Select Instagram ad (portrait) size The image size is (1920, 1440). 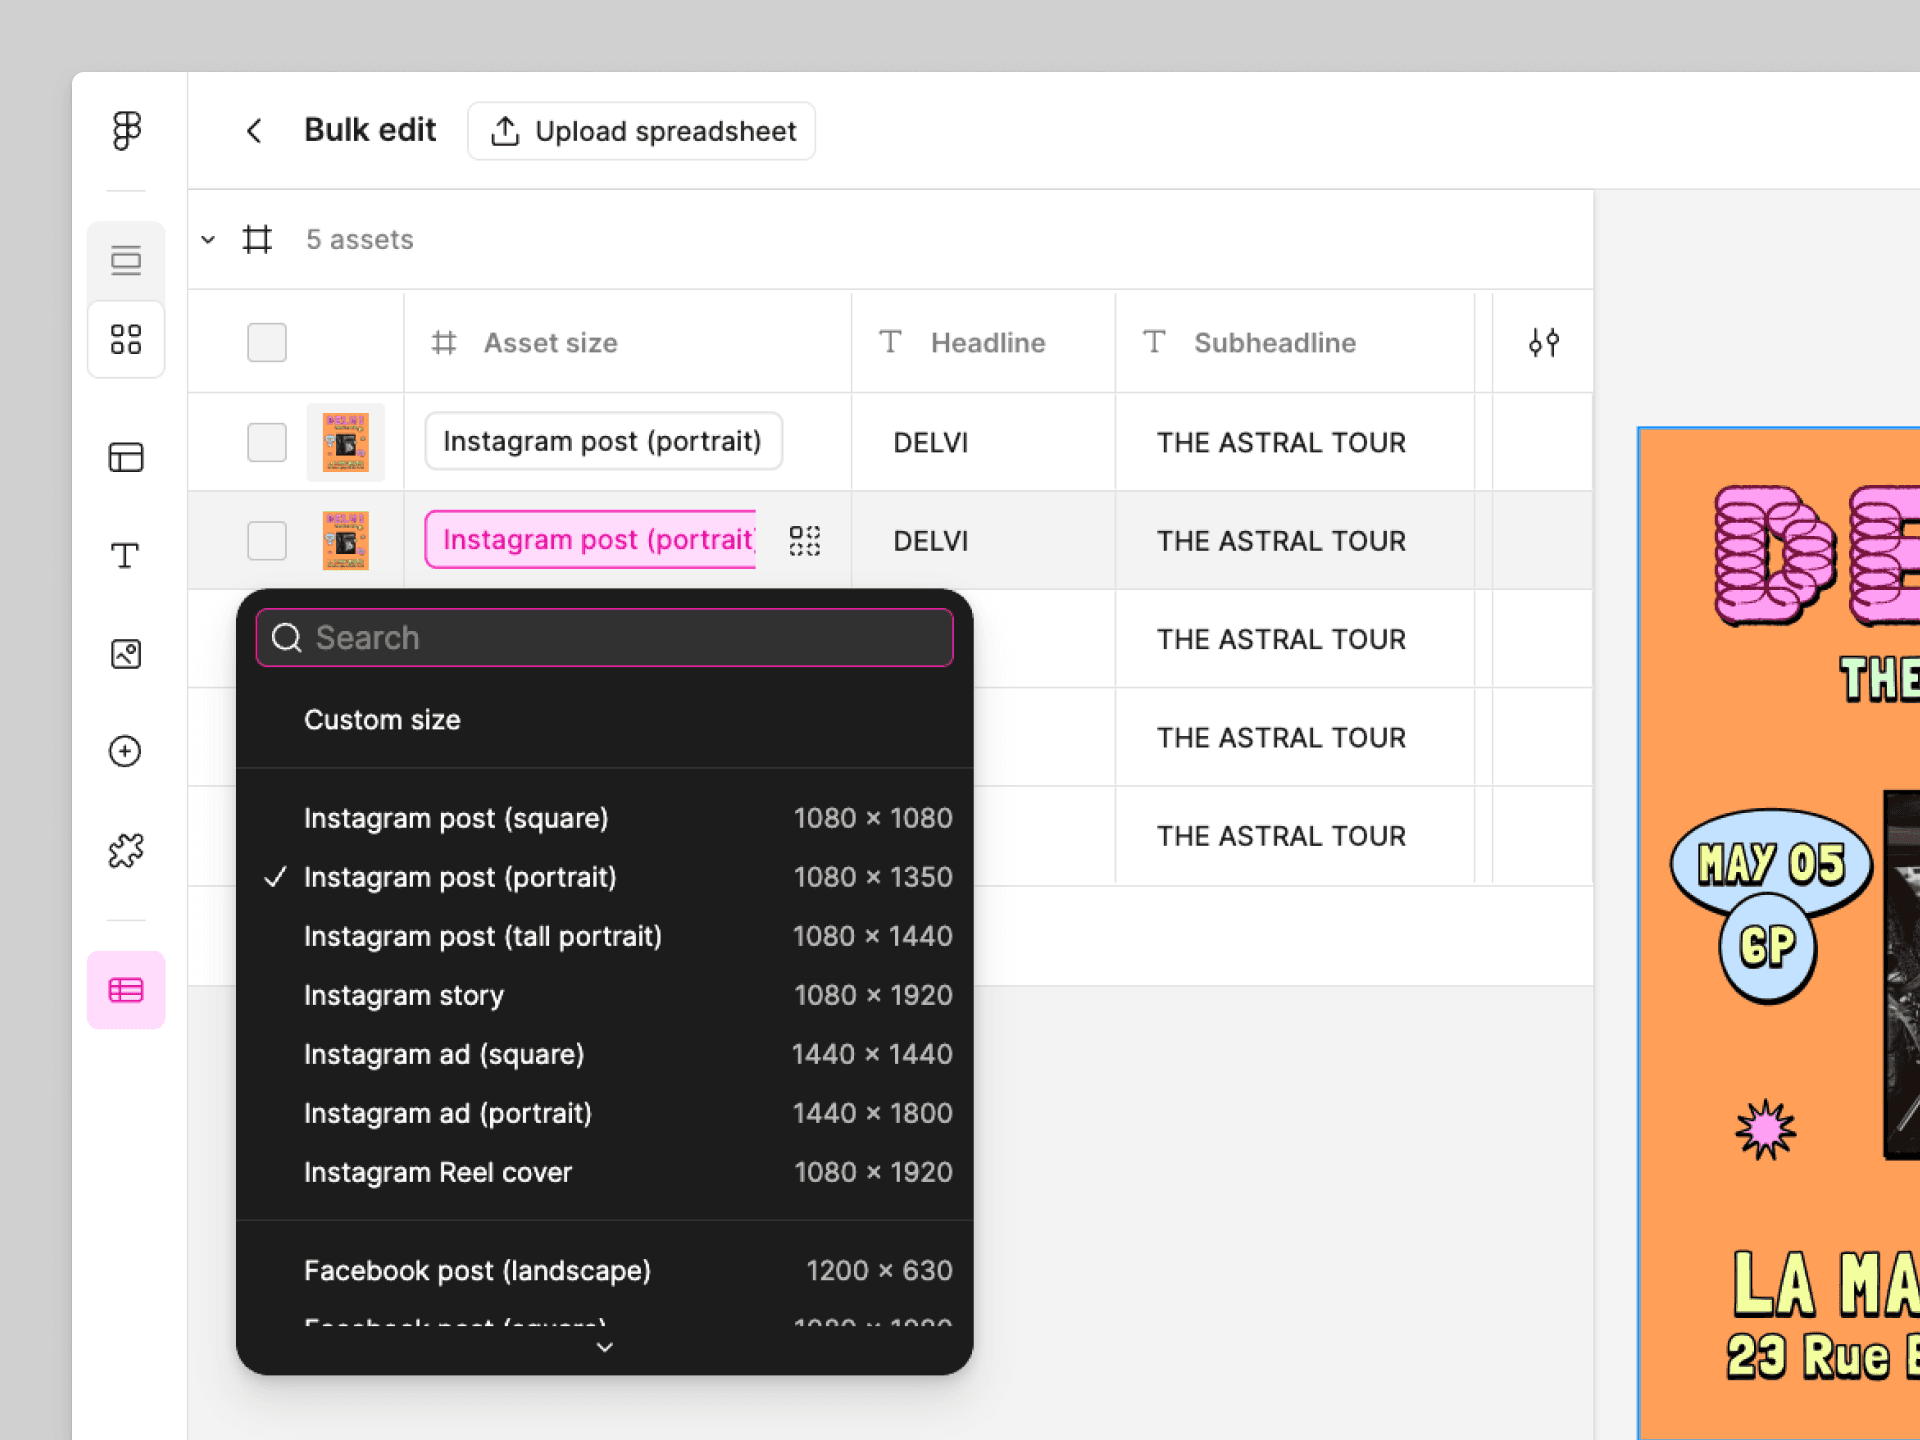click(x=604, y=1113)
